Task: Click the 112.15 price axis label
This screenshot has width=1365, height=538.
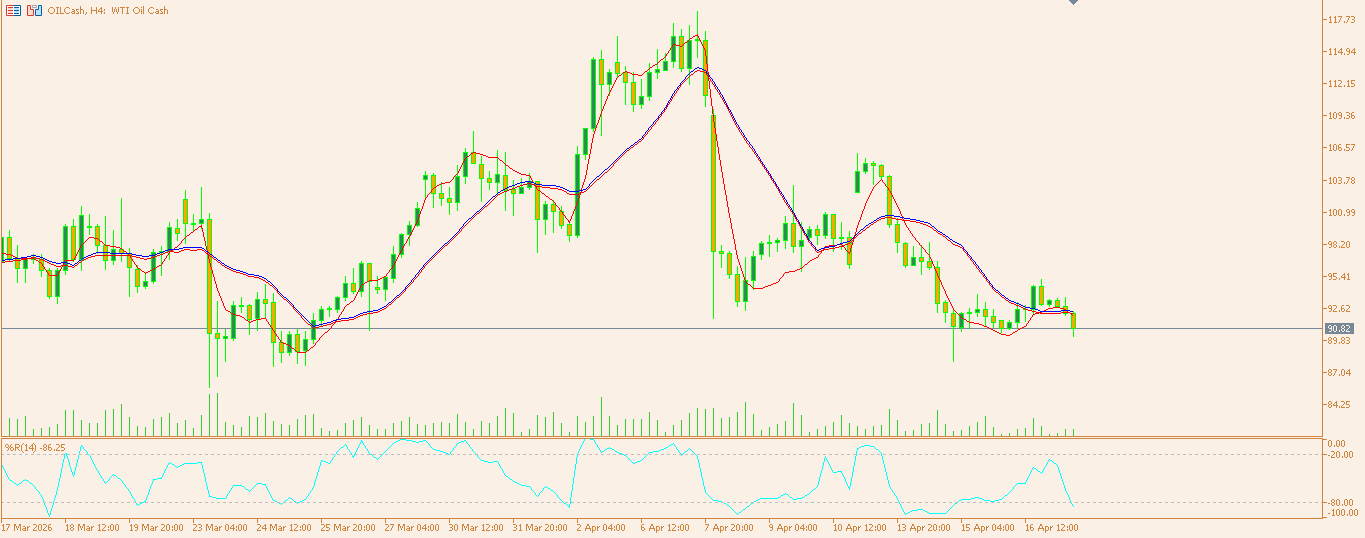Action: coord(1340,84)
